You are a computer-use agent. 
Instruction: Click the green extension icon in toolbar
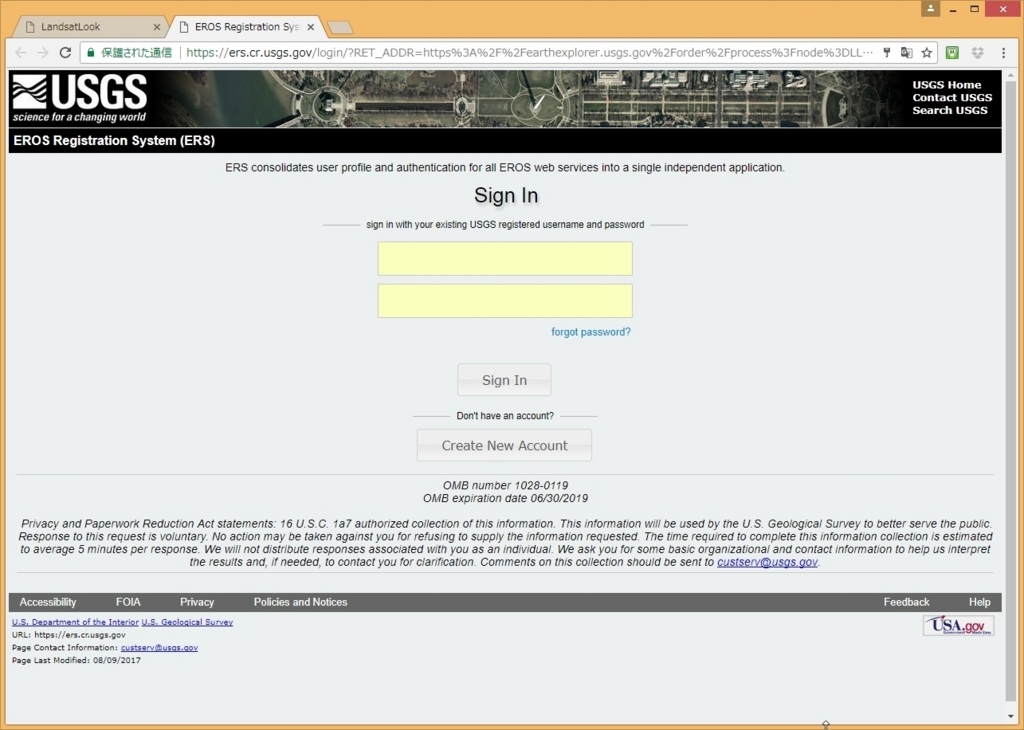[952, 53]
